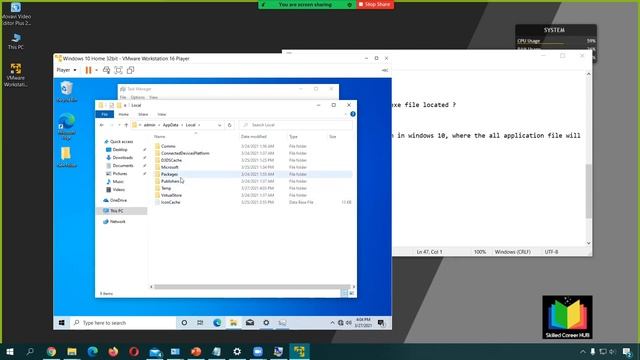
Task: Click the Explorer help question mark icon
Action: pyautogui.click(x=353, y=114)
